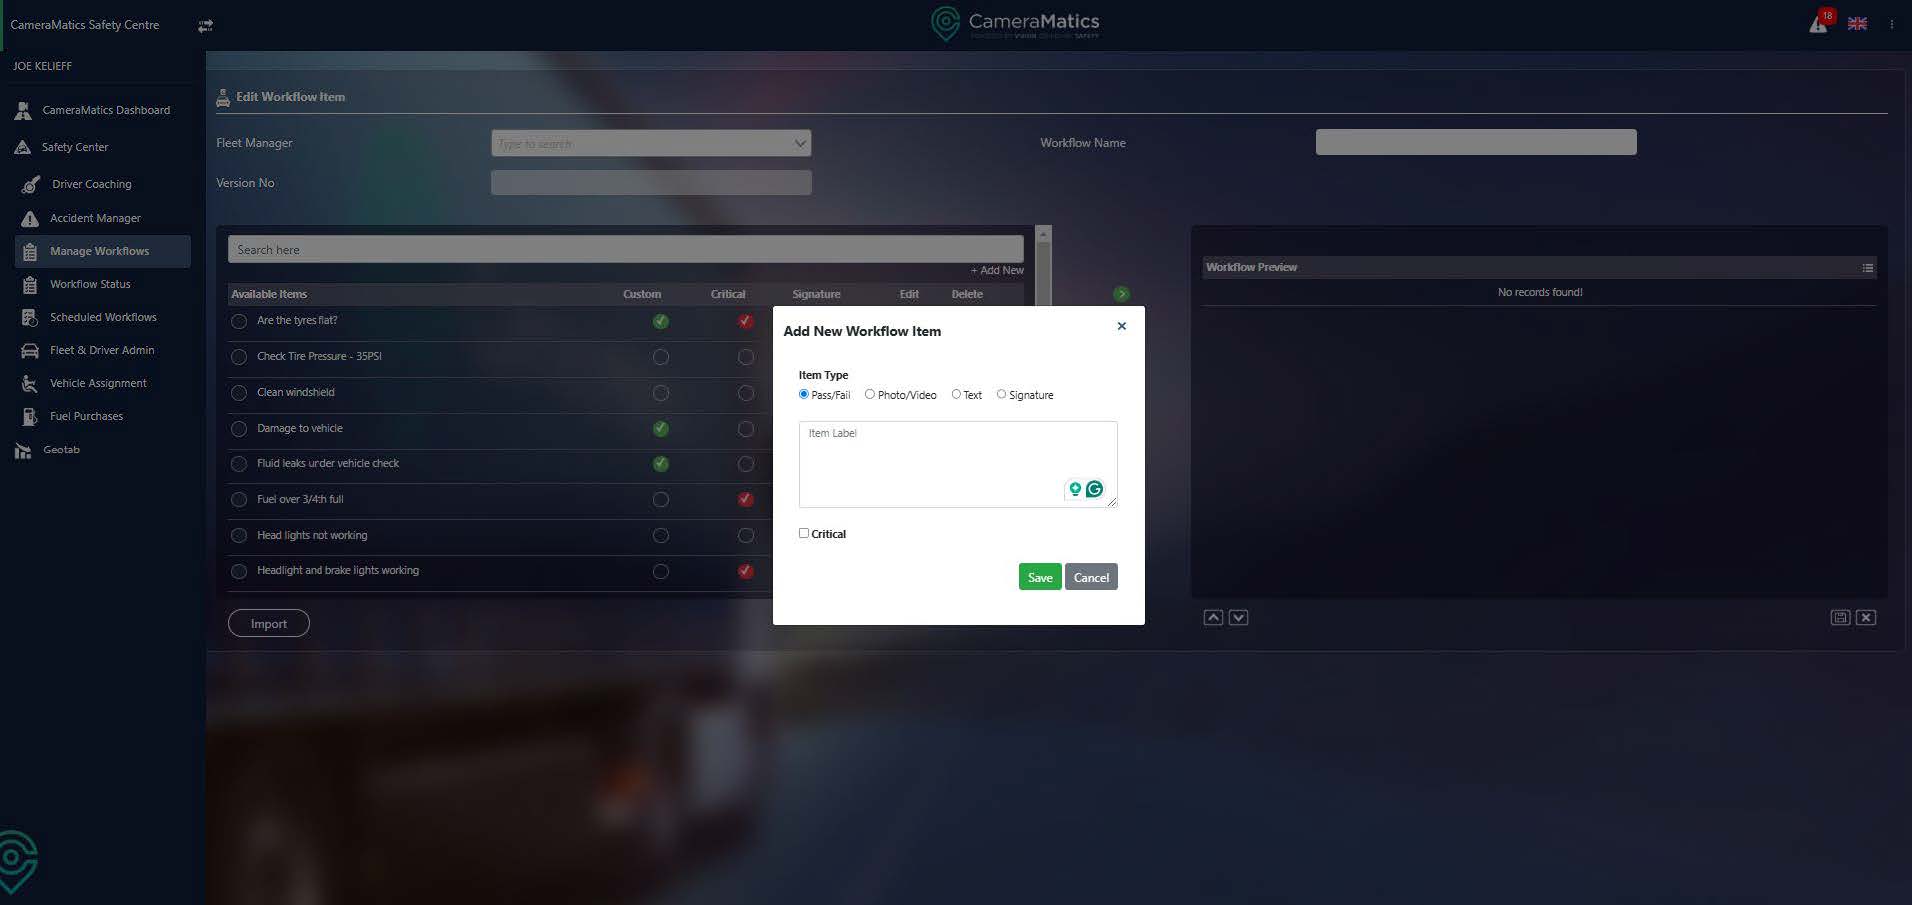Screen dimensions: 1912x905
Task: Click the sidebar collapse arrows icon
Action: (x=205, y=26)
